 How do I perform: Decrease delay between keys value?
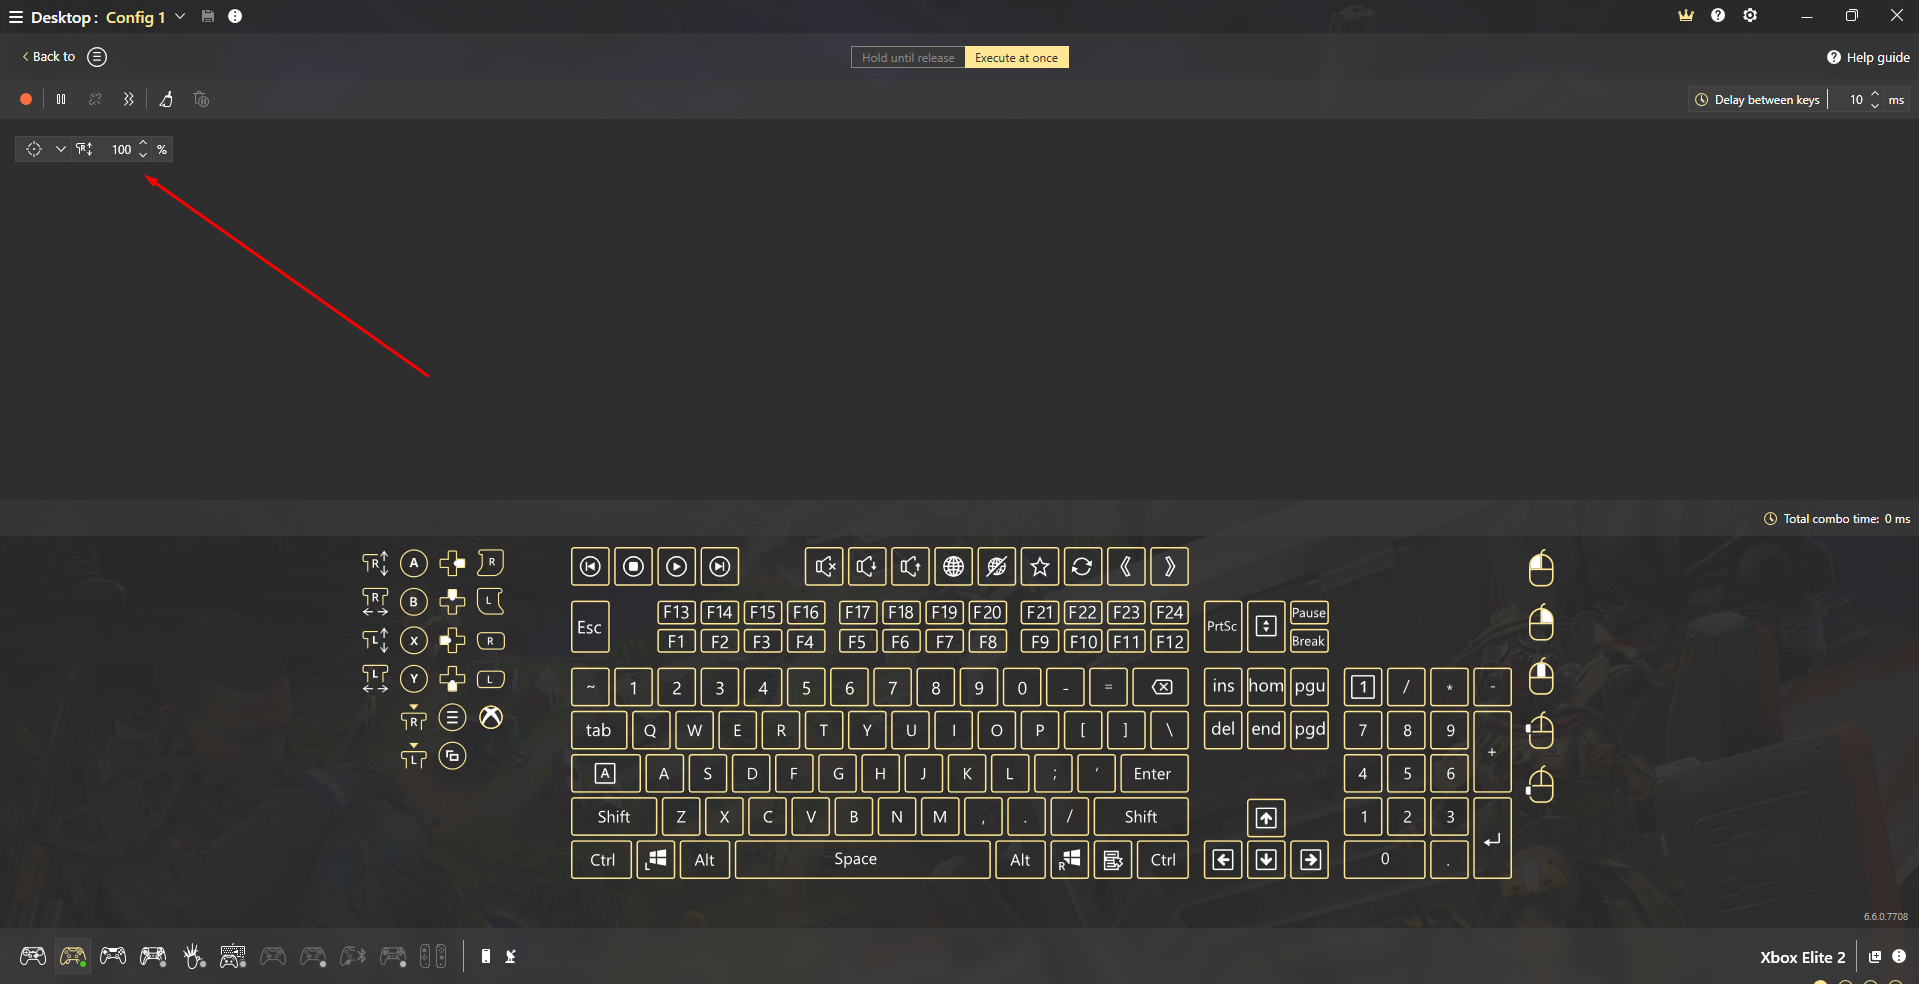(1875, 104)
